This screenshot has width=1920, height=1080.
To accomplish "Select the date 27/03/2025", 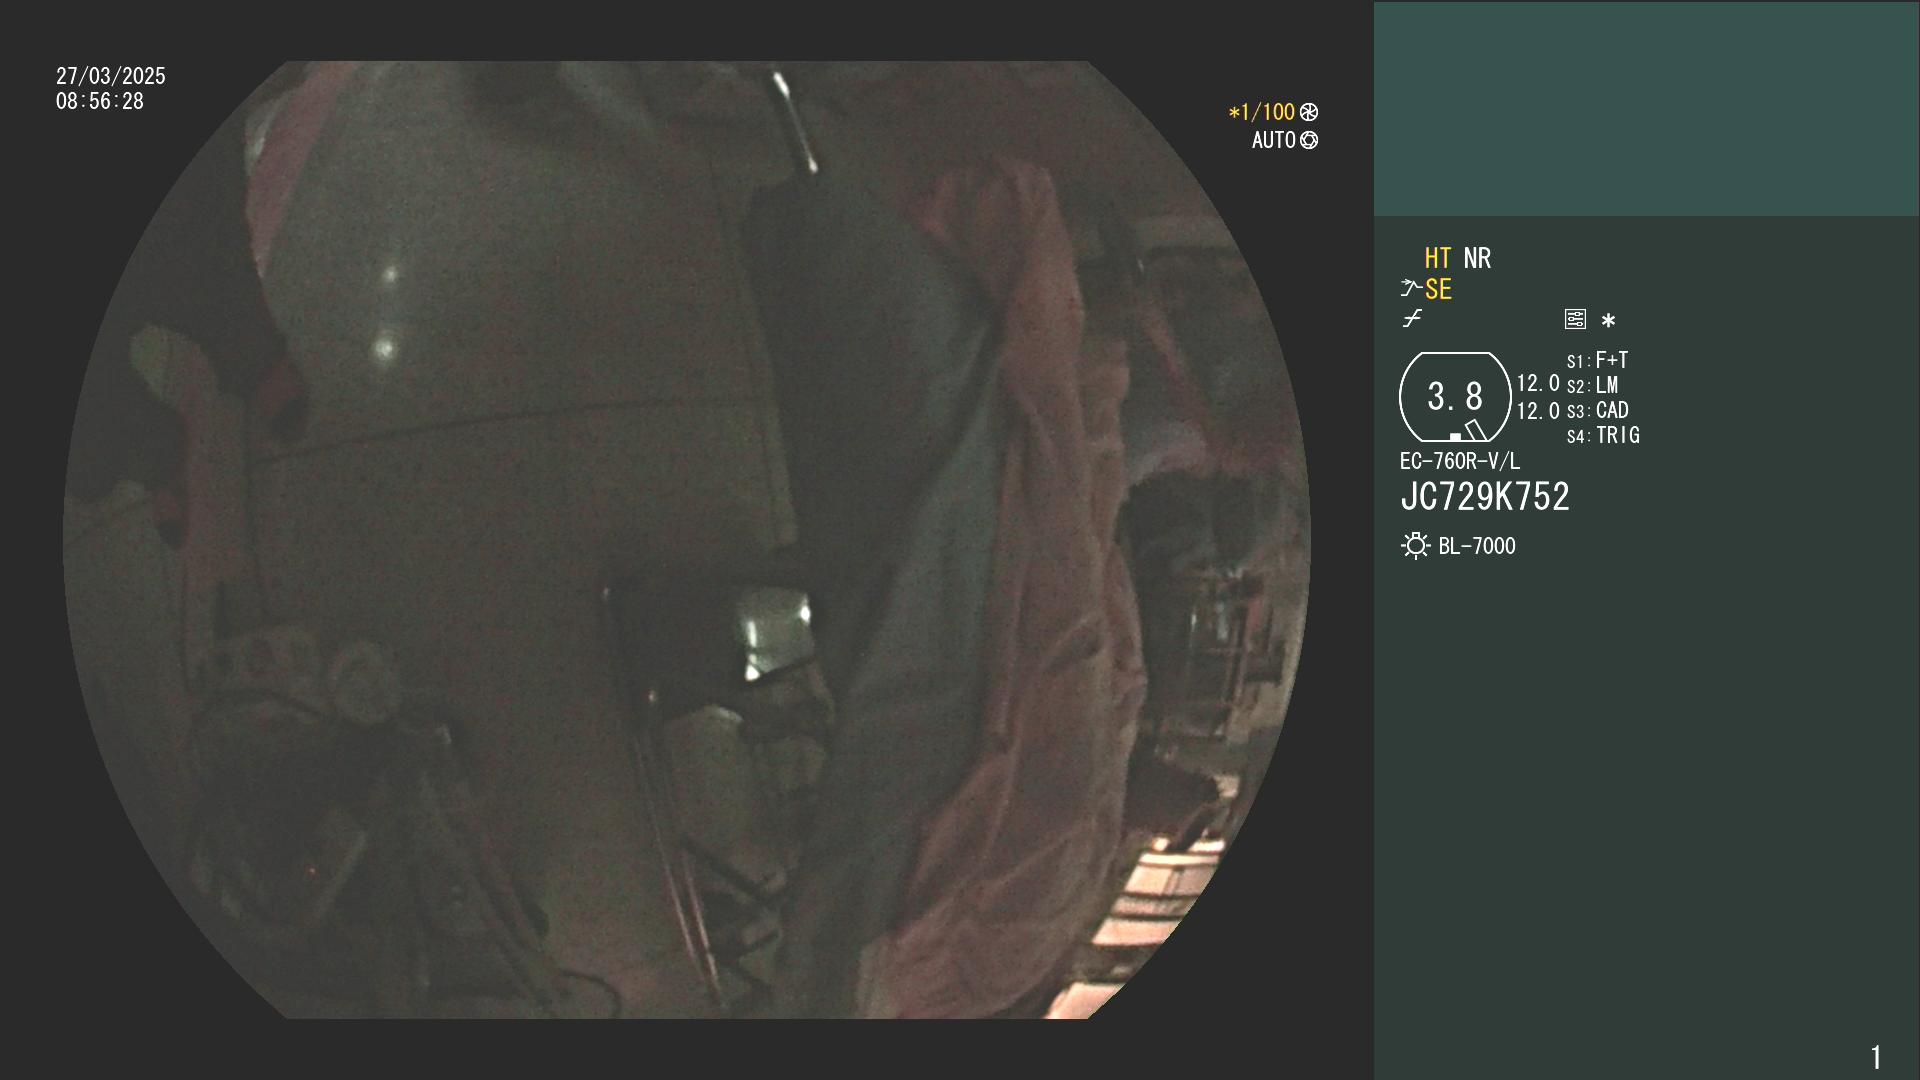I will click(111, 76).
